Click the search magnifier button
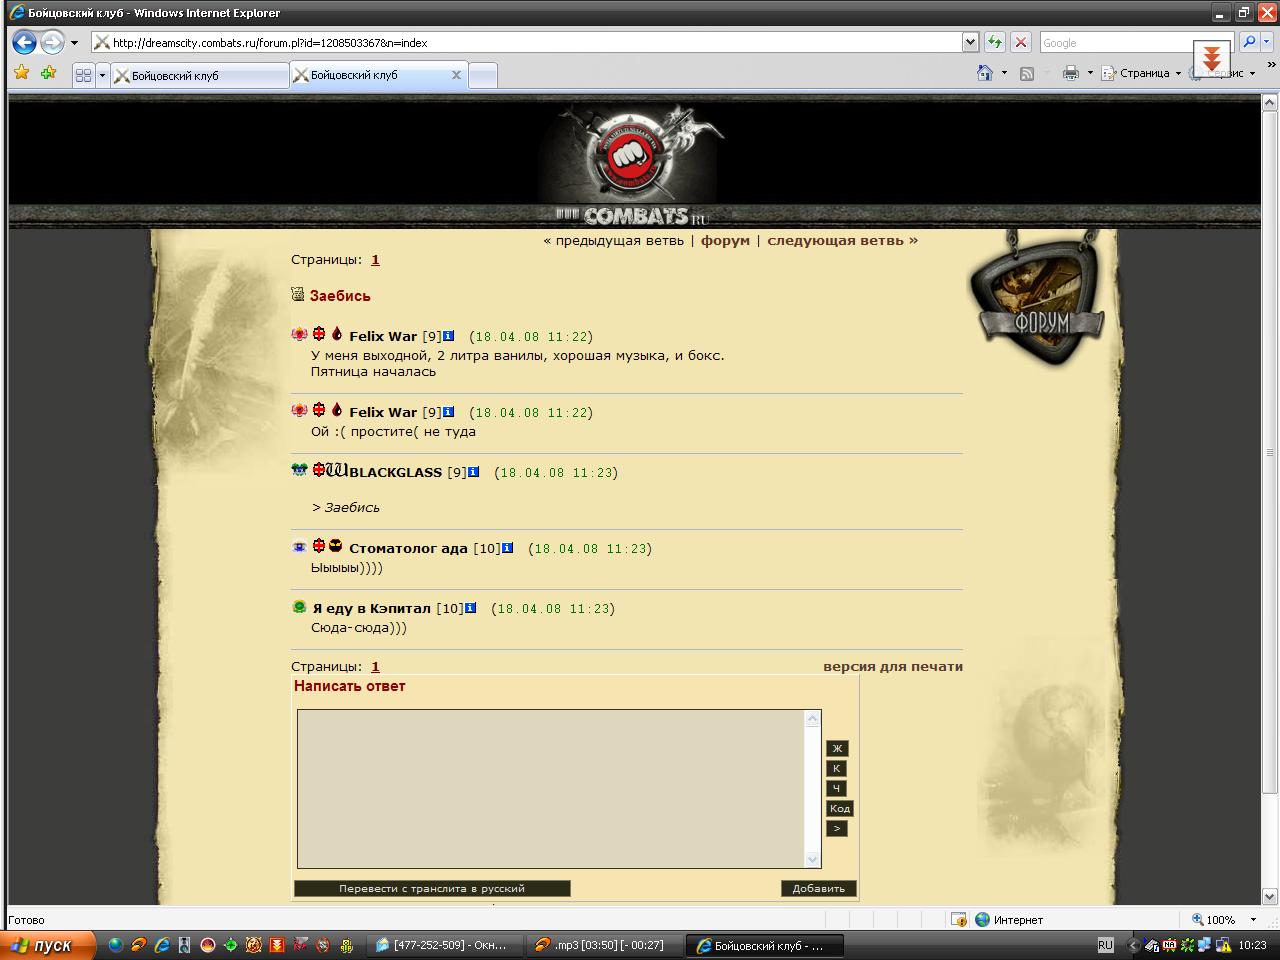Image resolution: width=1280 pixels, height=960 pixels. click(x=1248, y=42)
